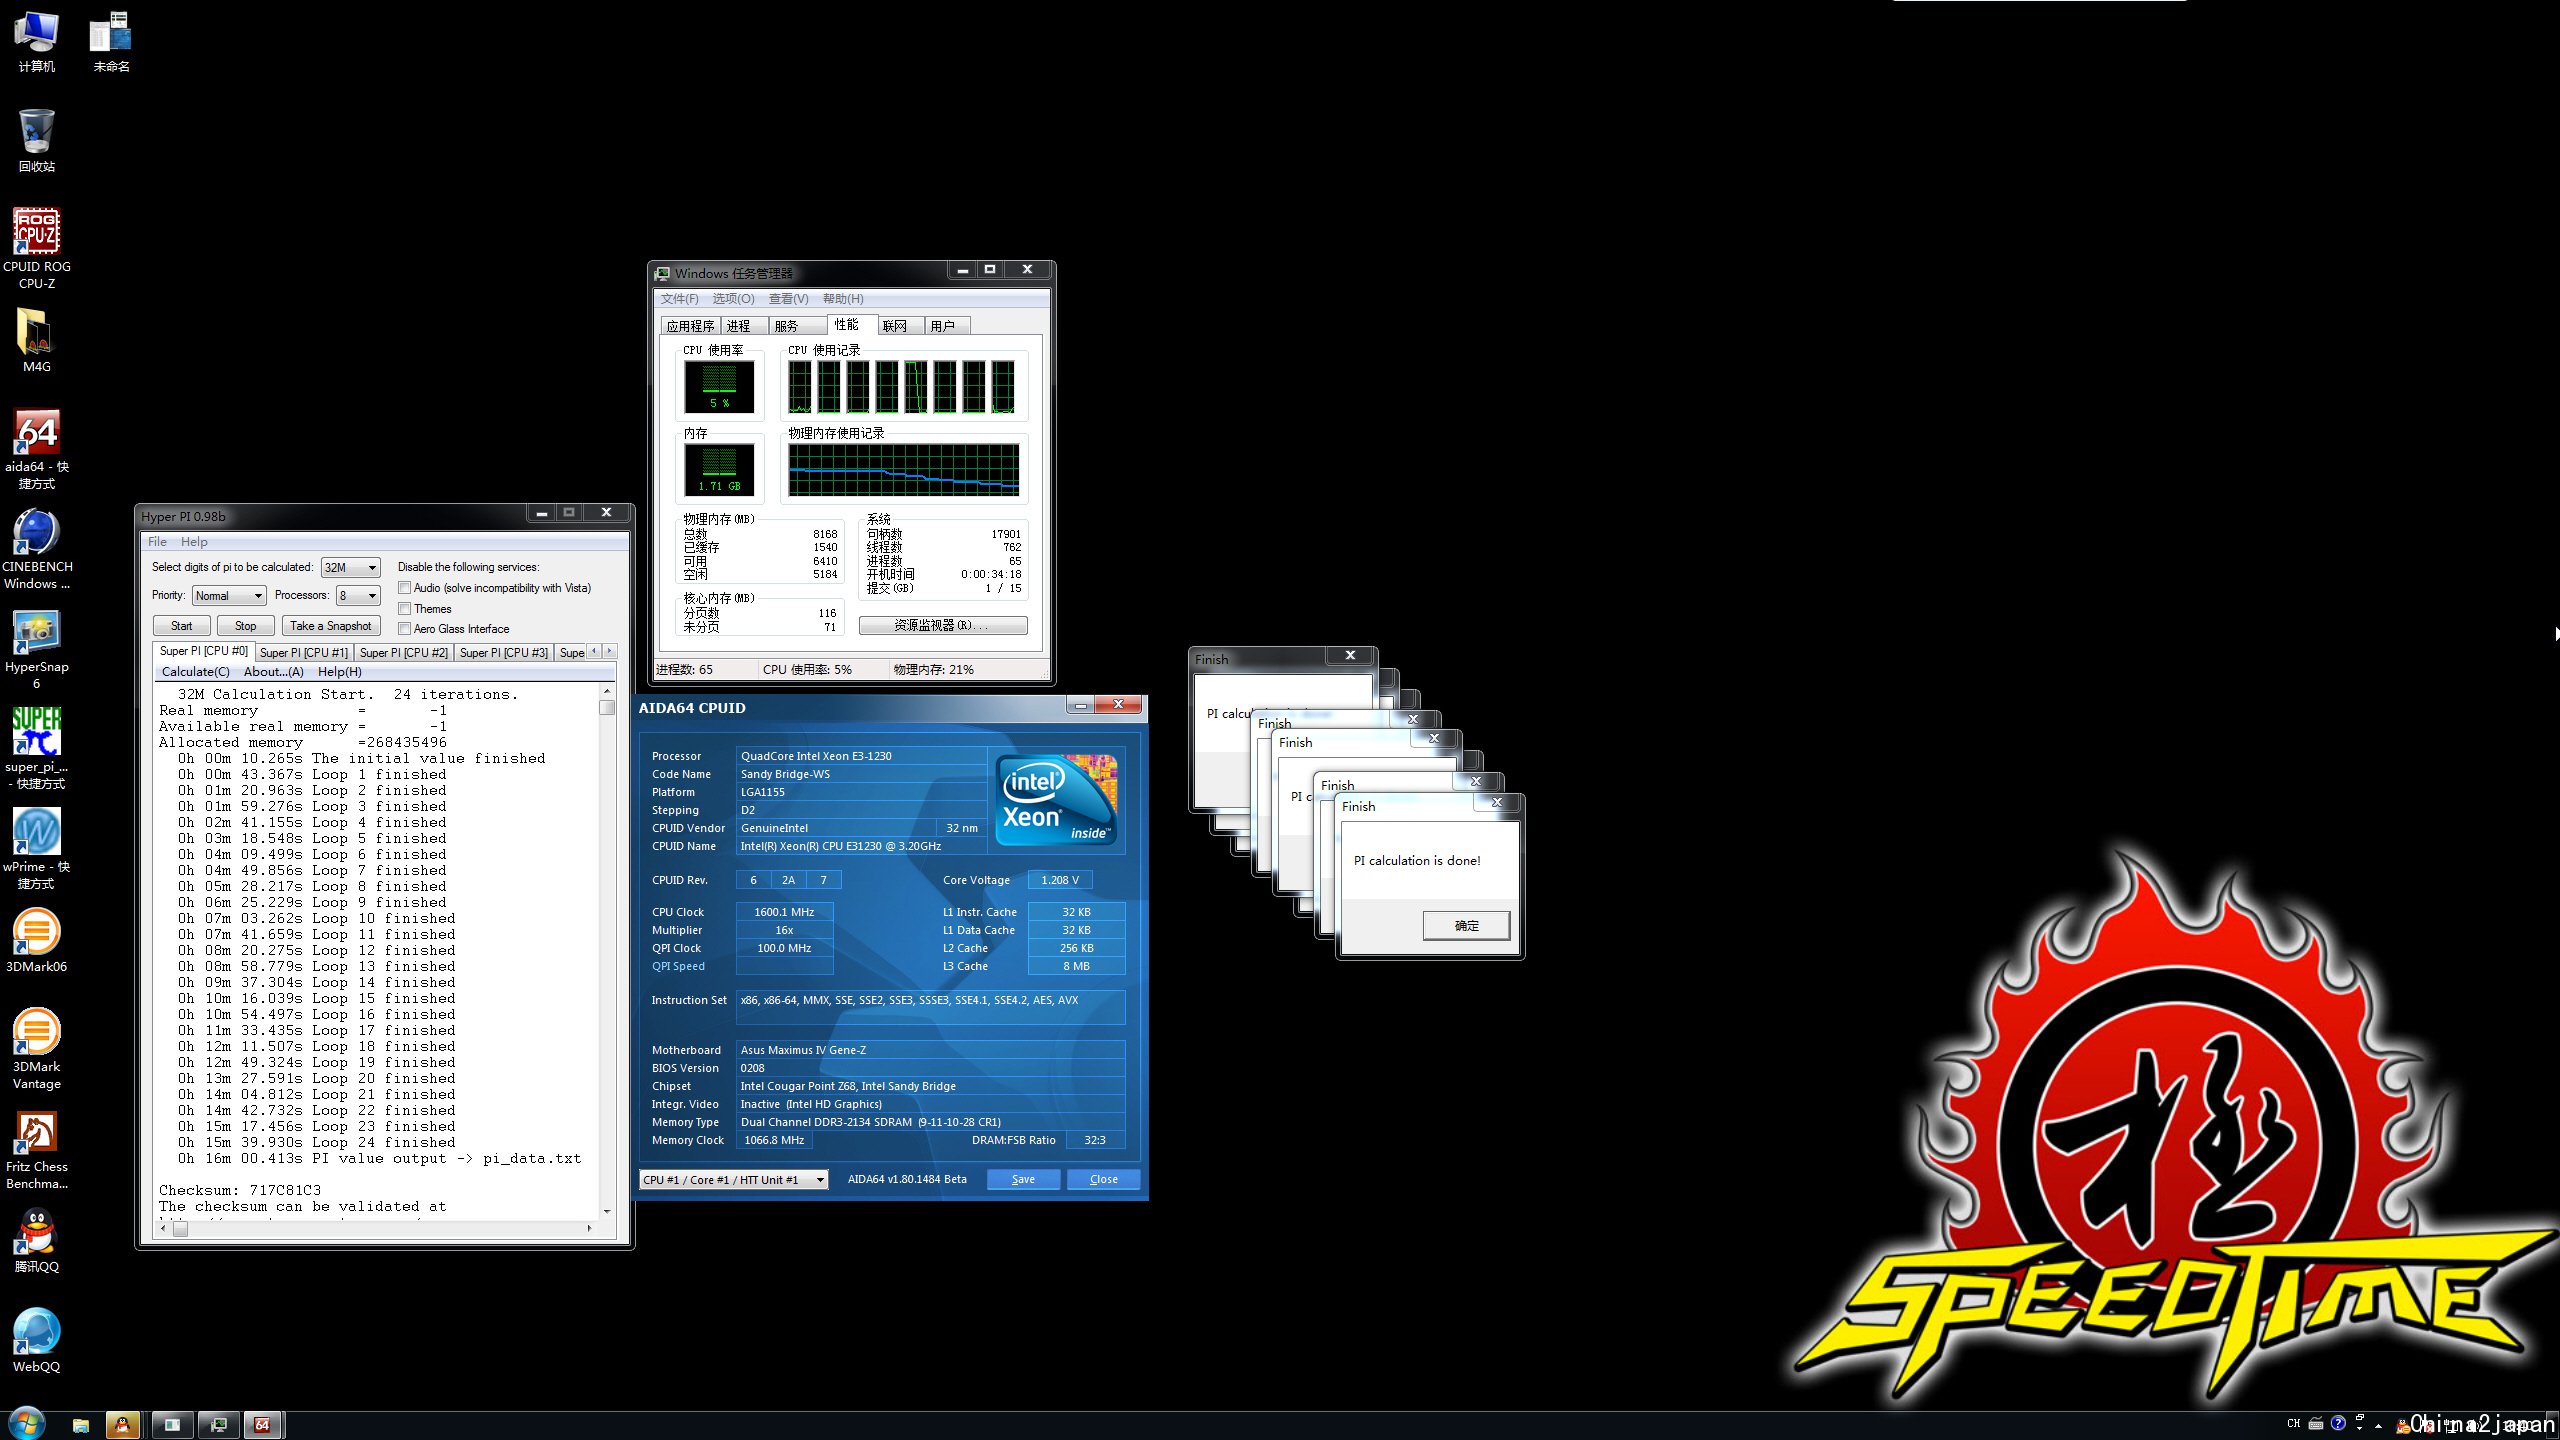This screenshot has height=1440, width=2560.
Task: Switch to Task Manager taskbar button
Action: [219, 1425]
